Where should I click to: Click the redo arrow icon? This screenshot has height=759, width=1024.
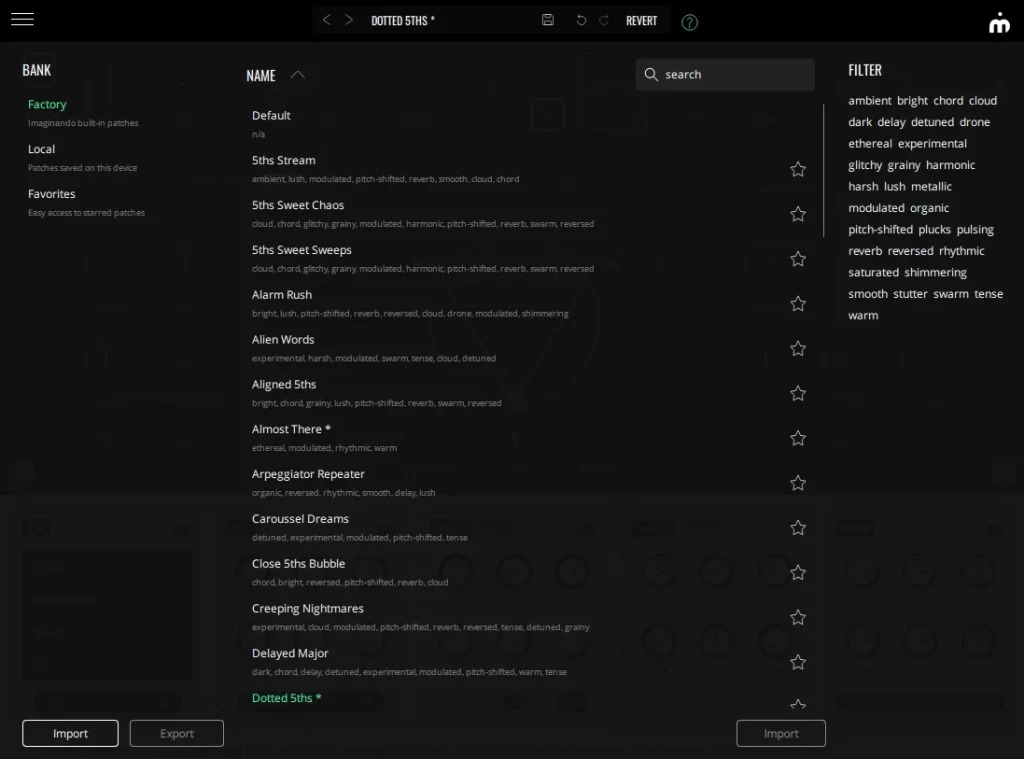click(x=604, y=20)
